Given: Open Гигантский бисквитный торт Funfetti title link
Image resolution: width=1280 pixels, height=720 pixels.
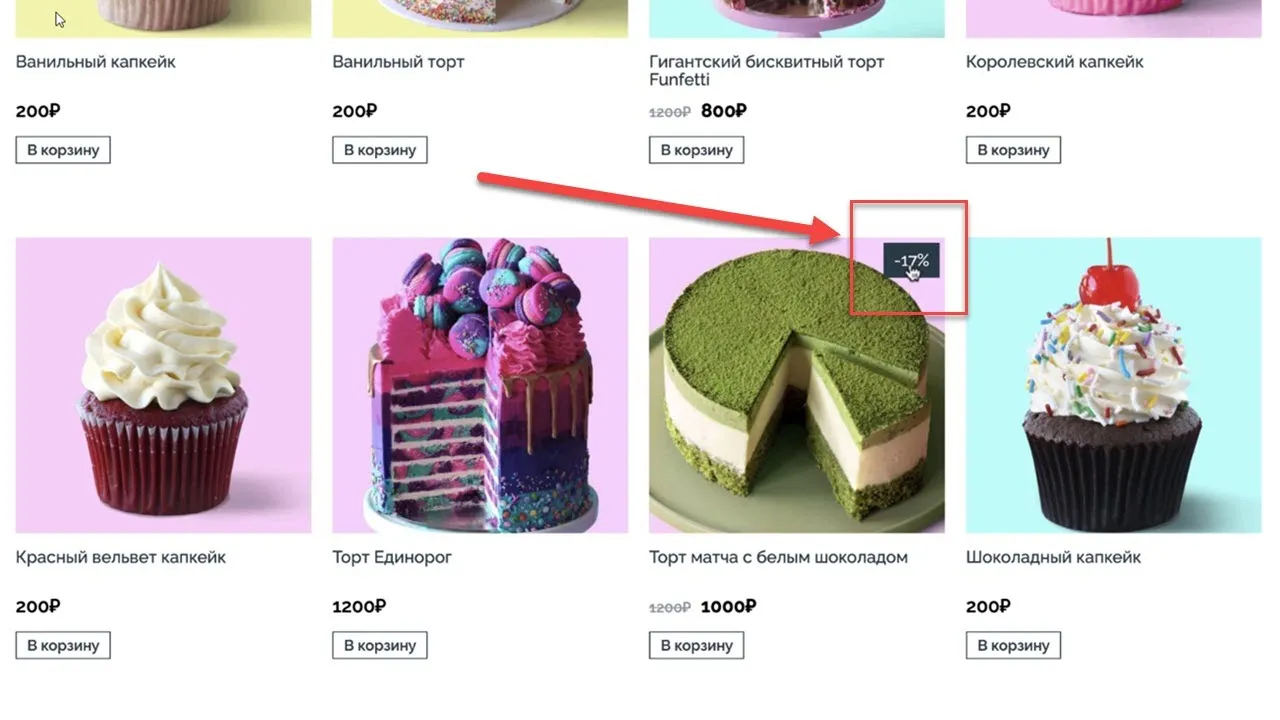Looking at the screenshot, I should (767, 70).
